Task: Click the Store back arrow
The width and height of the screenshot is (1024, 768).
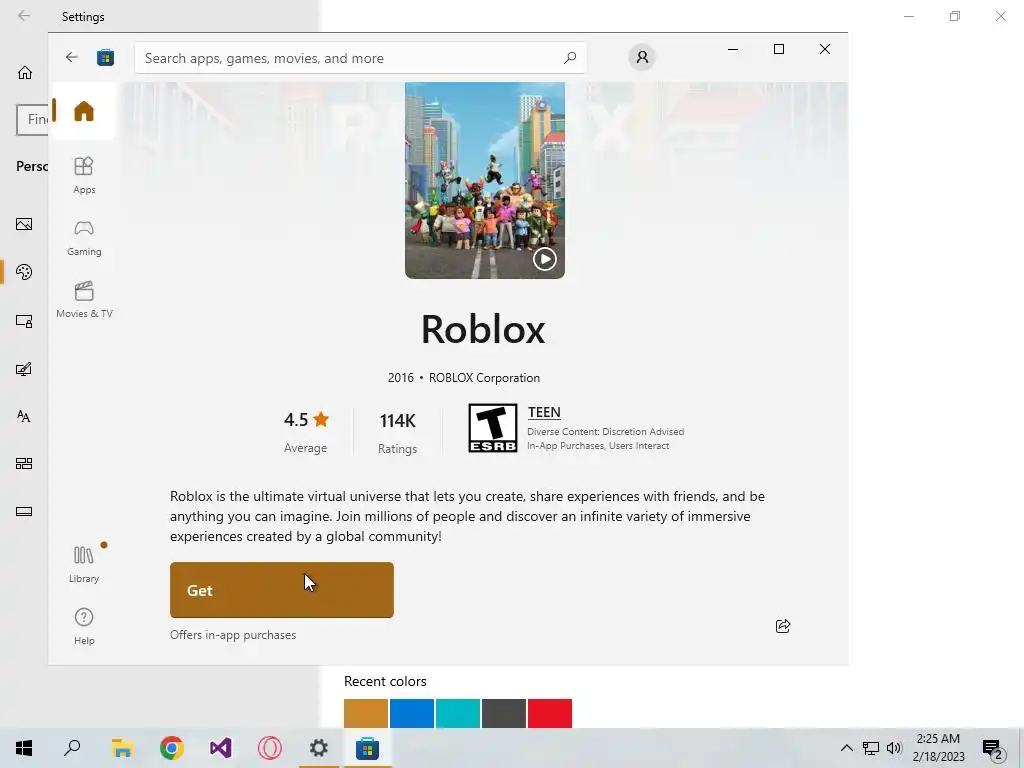Action: coord(71,57)
